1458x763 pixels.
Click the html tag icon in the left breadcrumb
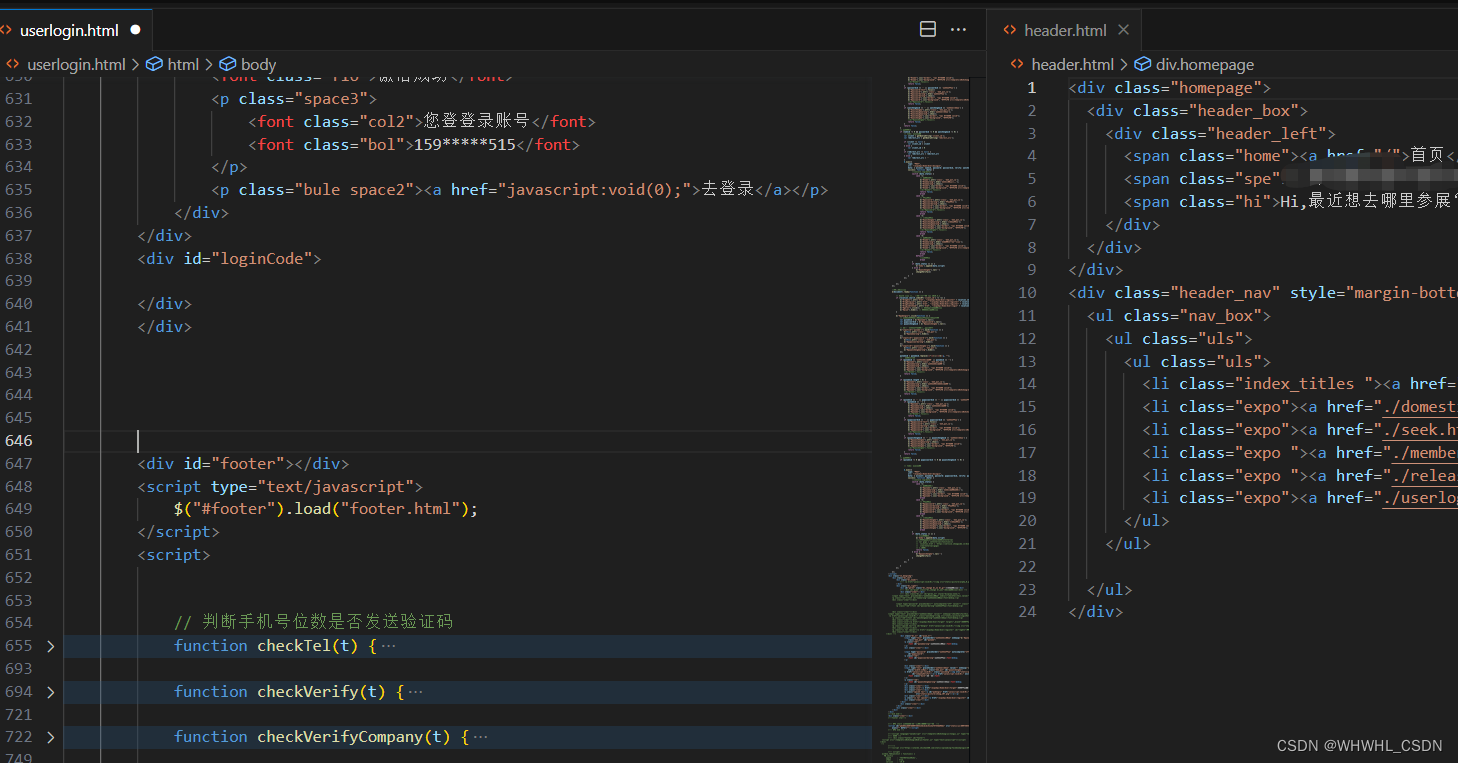155,64
